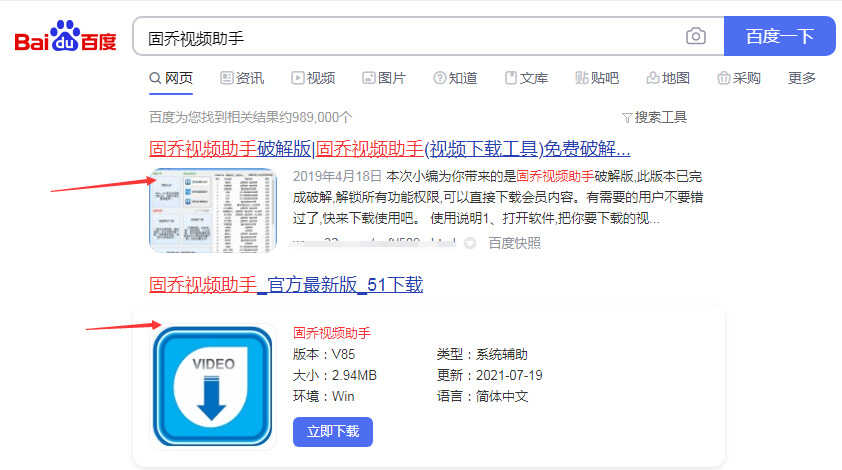This screenshot has width=842, height=470.
Task: Click the 搜索工具 funnel icon
Action: click(x=627, y=118)
